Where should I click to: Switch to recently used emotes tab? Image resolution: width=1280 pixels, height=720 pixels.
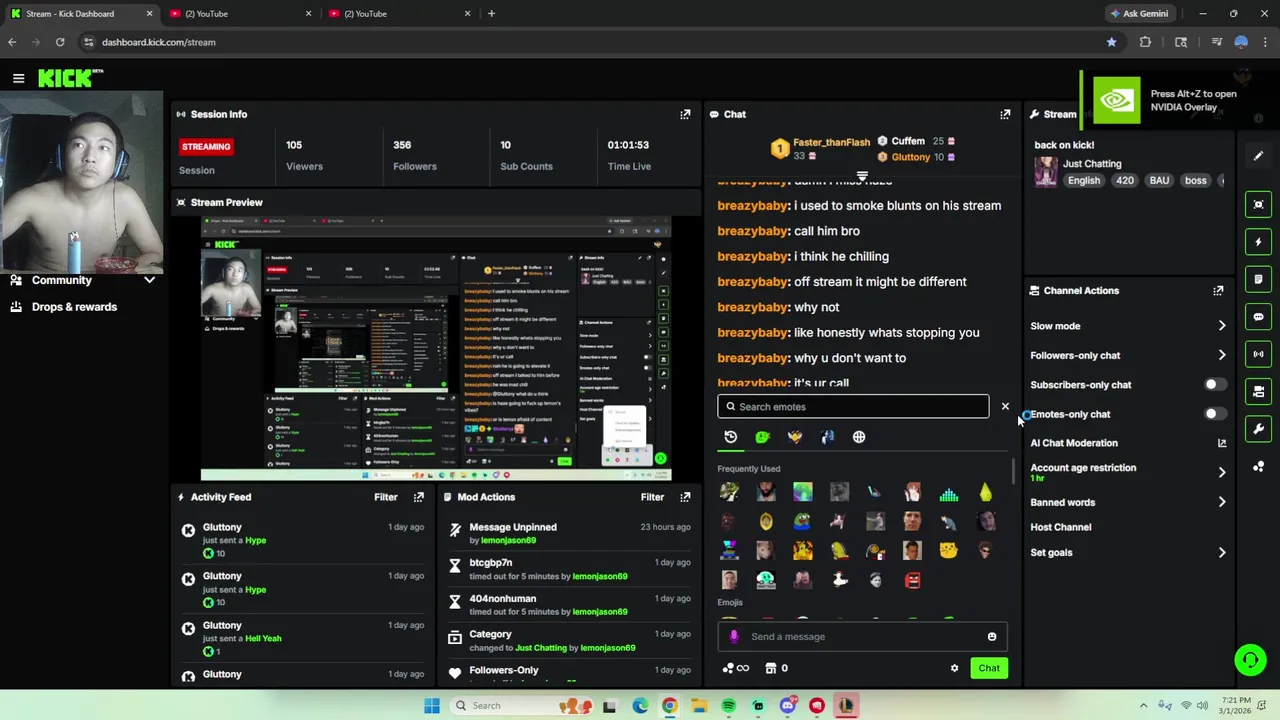click(731, 437)
